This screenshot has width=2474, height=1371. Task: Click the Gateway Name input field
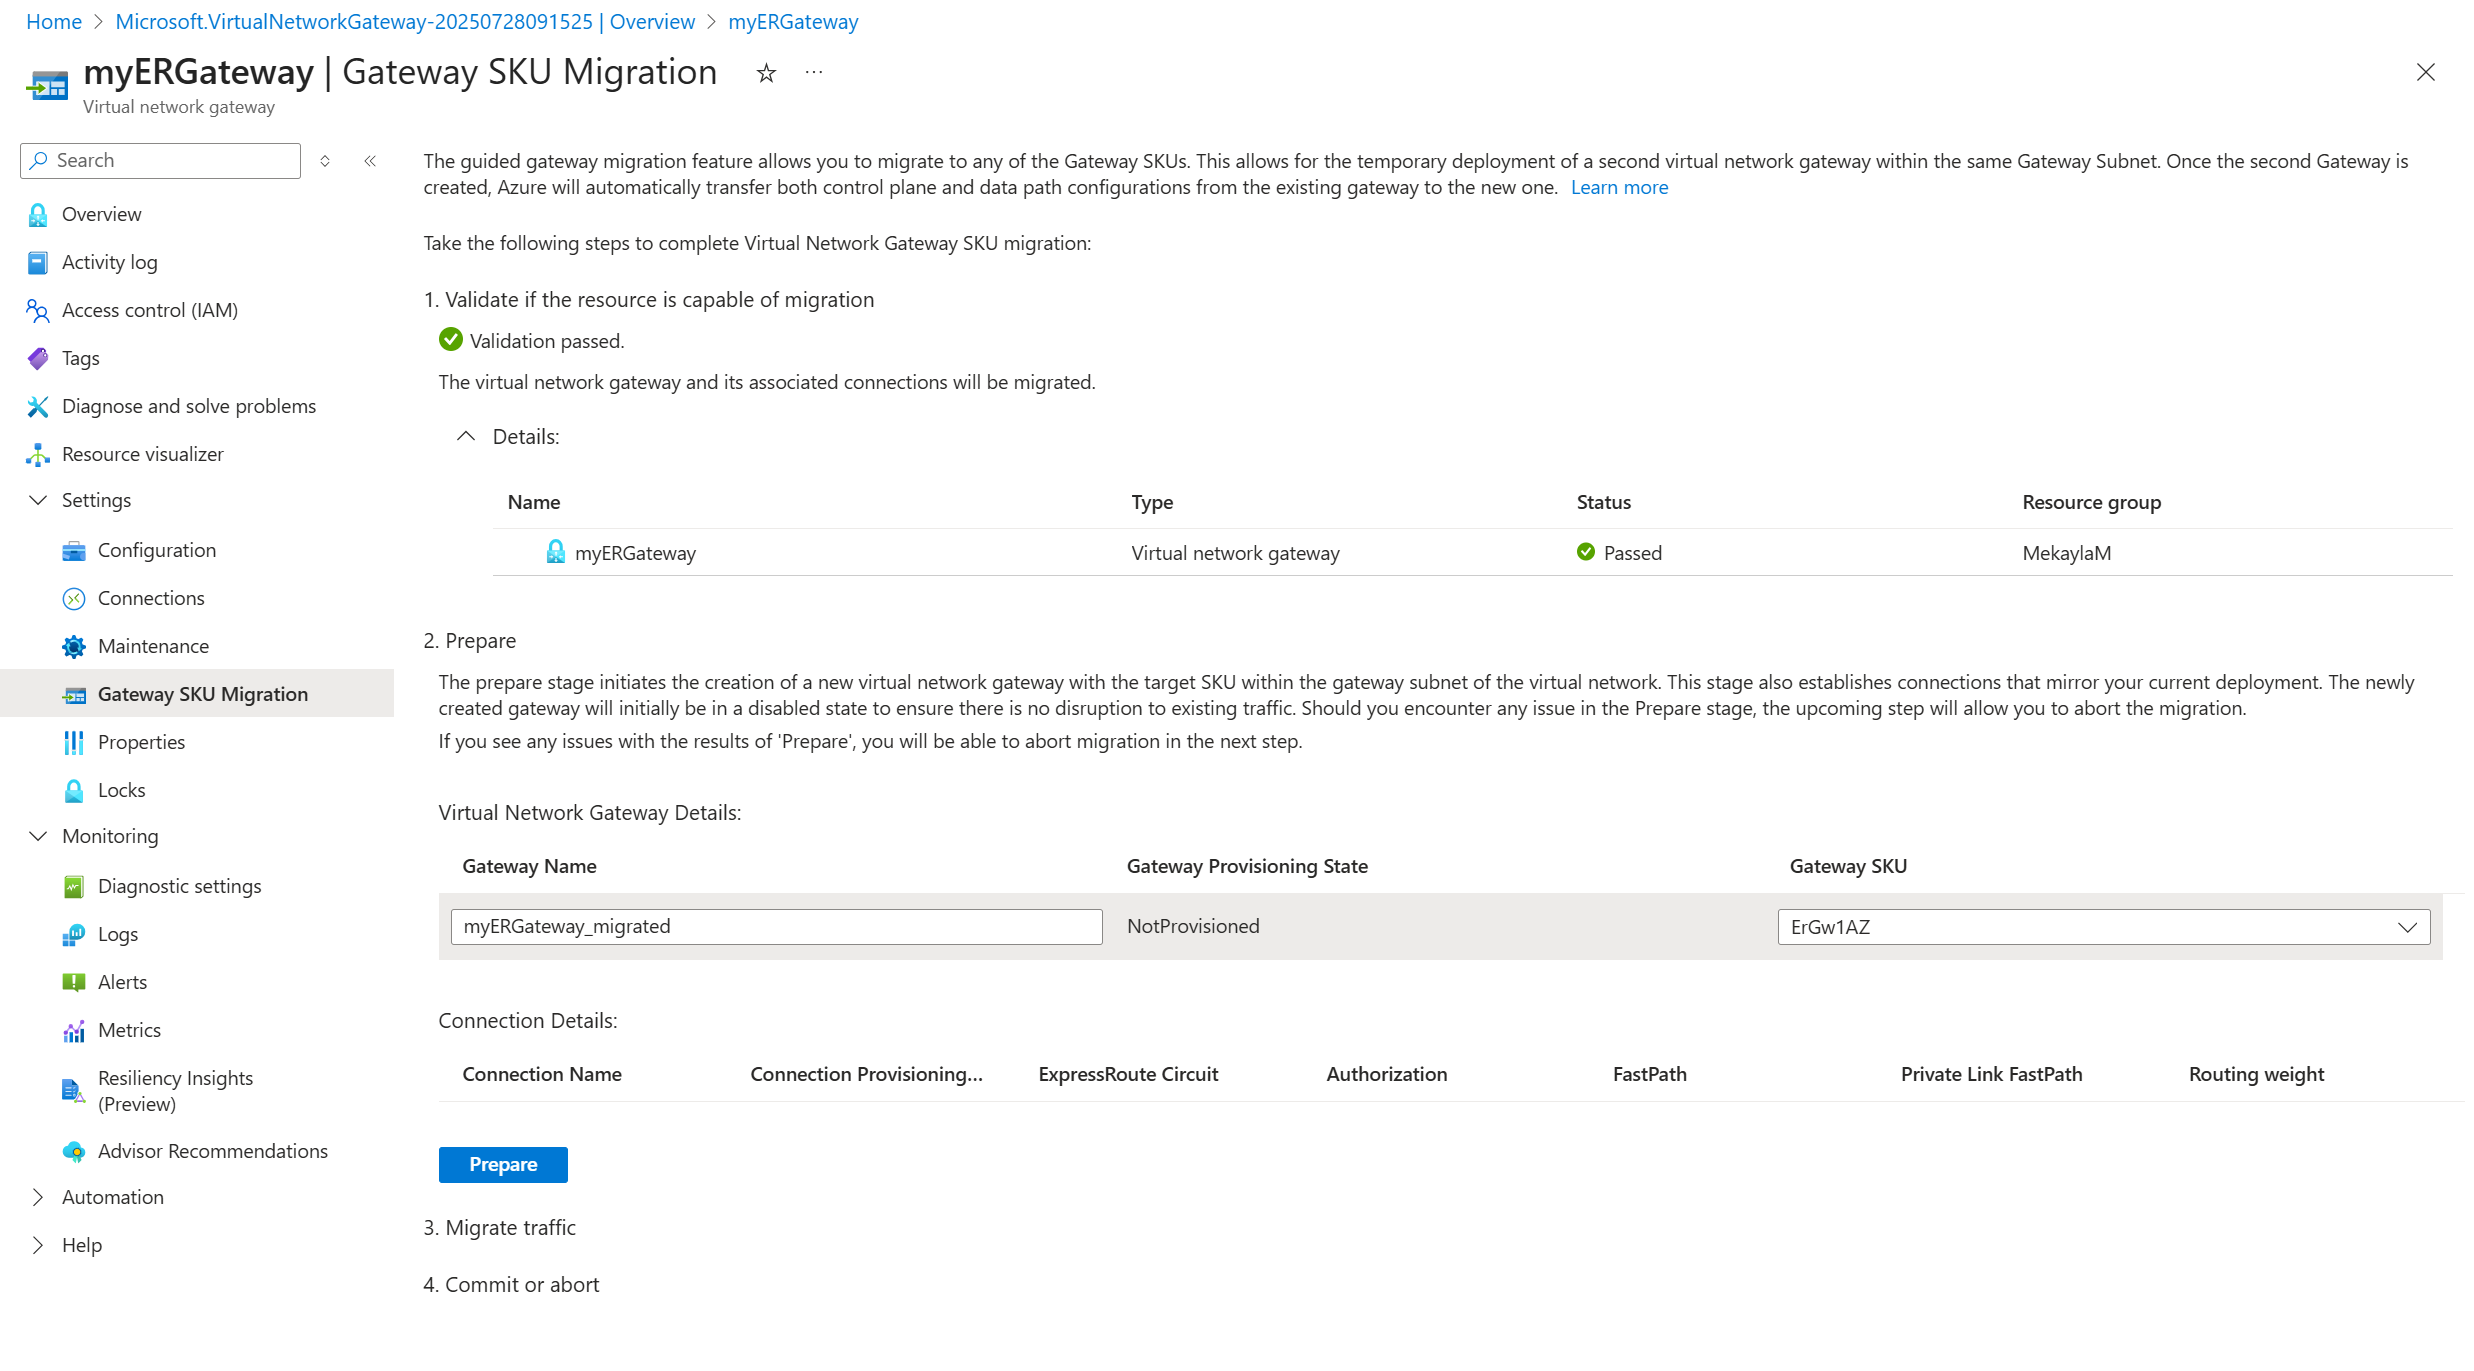[x=776, y=927]
